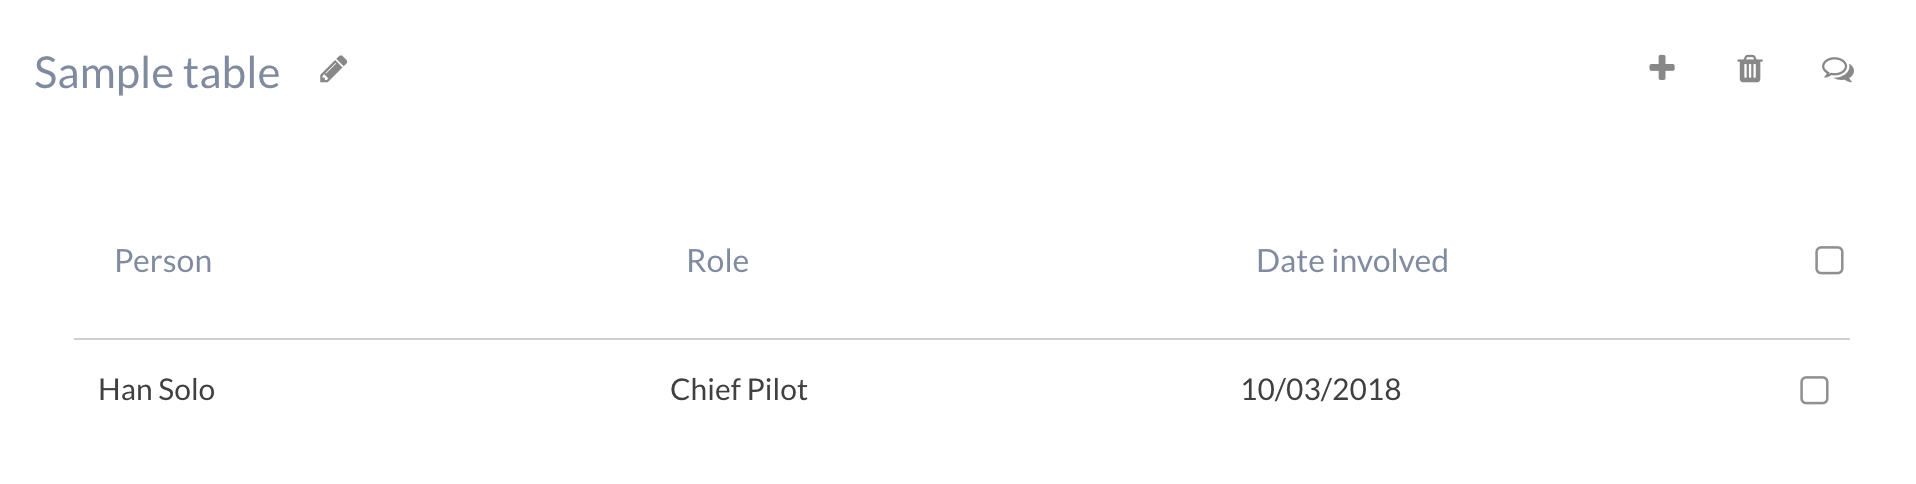The width and height of the screenshot is (1916, 484).
Task: Rename Sample table using the pencil
Action: coord(333,70)
